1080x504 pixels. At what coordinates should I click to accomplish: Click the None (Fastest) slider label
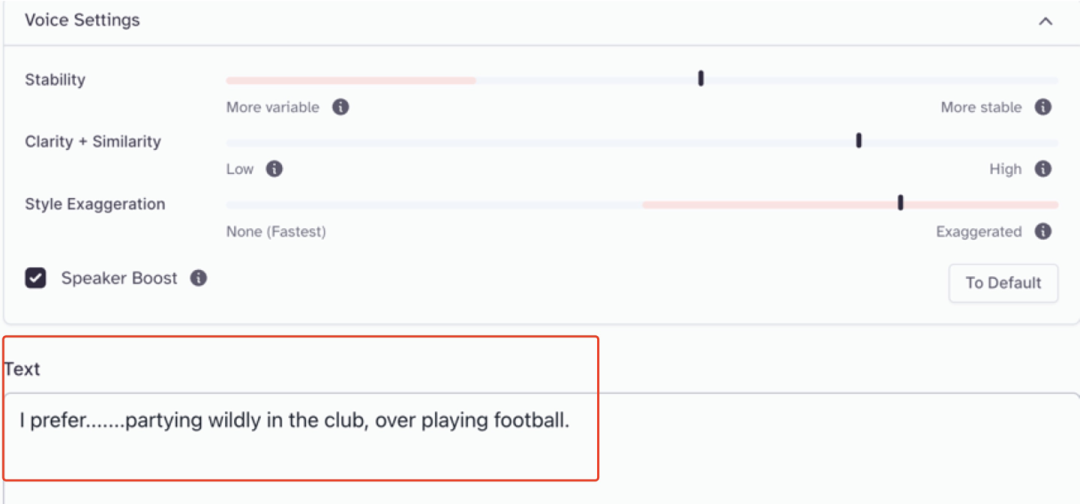click(276, 232)
